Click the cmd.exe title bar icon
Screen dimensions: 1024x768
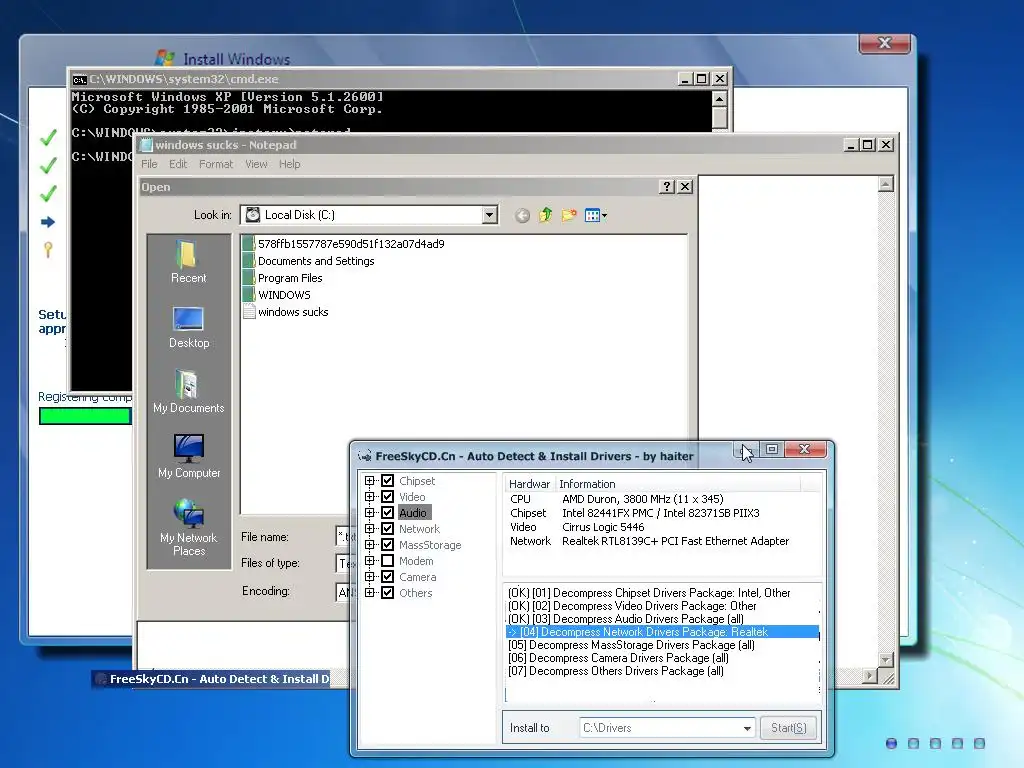(80, 79)
